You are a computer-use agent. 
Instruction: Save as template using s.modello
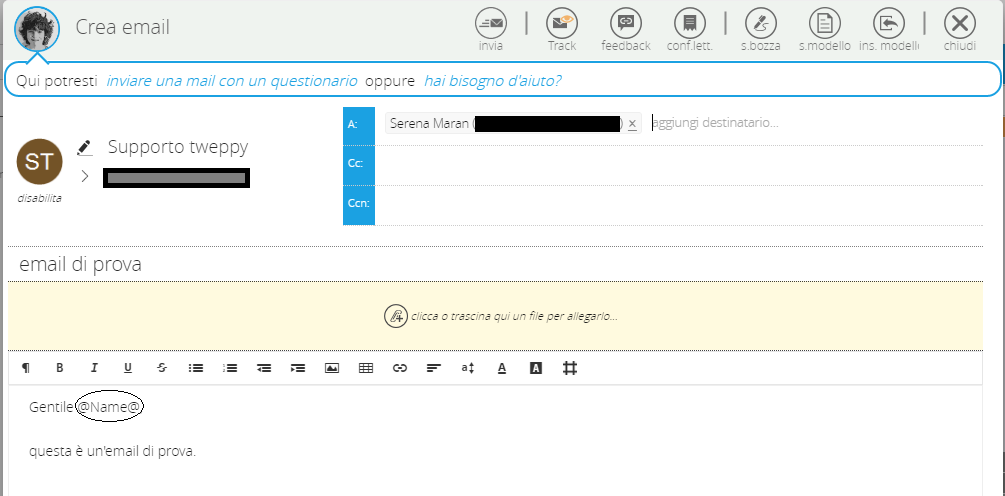point(824,23)
